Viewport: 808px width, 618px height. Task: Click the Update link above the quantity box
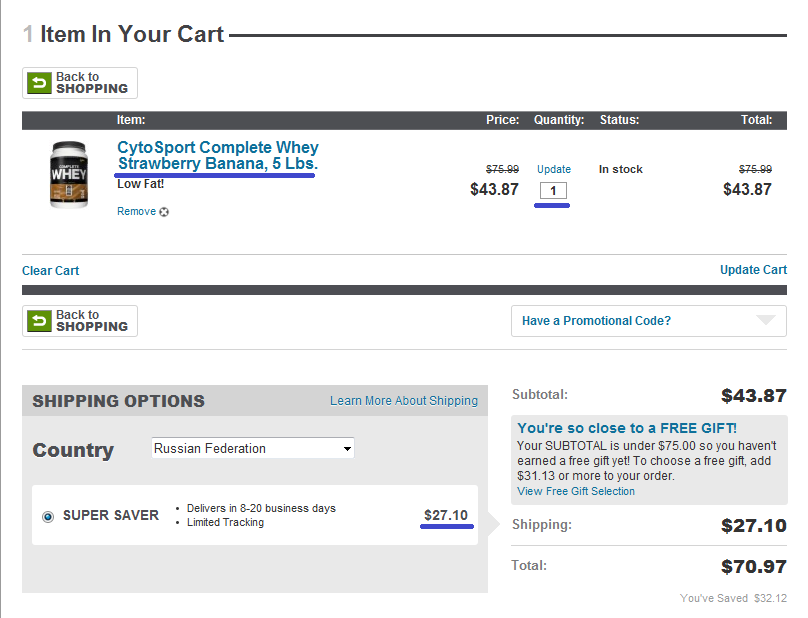[554, 169]
